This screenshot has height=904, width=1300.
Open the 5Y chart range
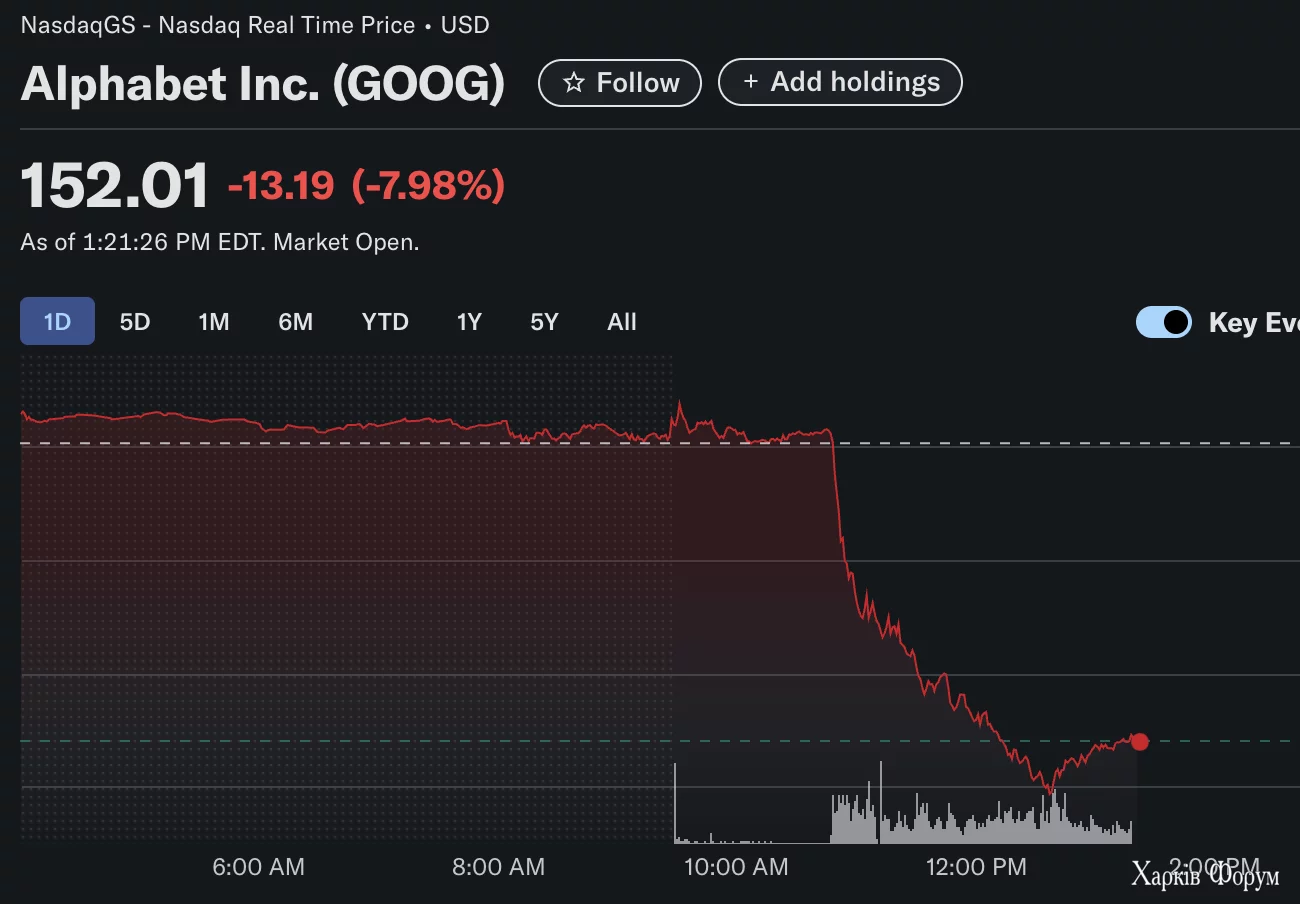tap(544, 322)
